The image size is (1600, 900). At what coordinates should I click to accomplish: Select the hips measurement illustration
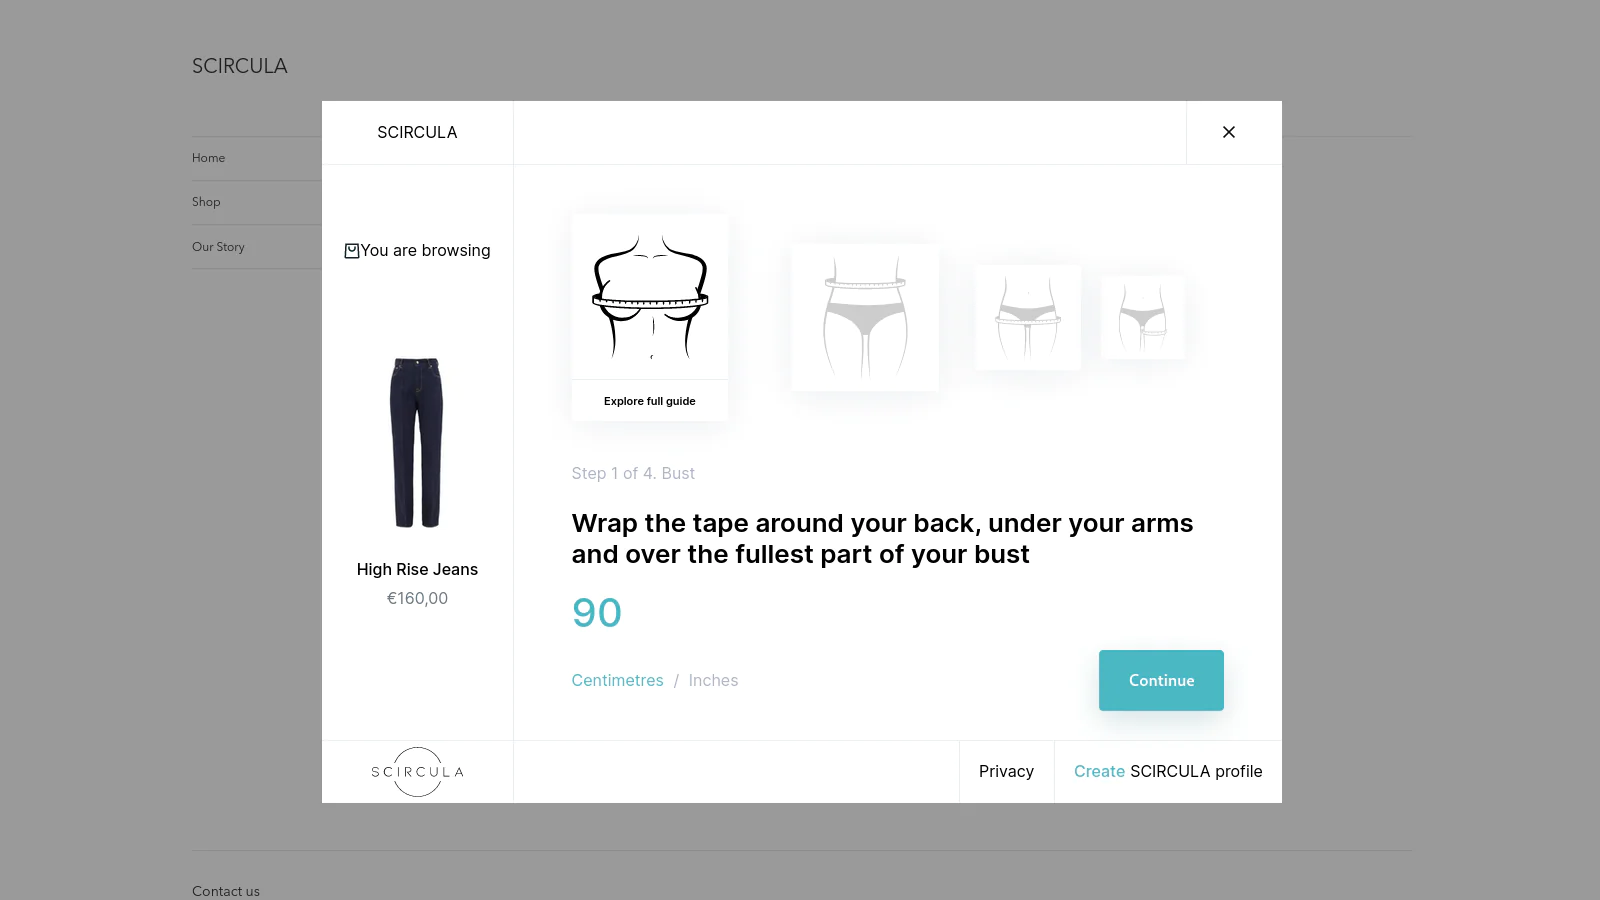(x=1028, y=317)
